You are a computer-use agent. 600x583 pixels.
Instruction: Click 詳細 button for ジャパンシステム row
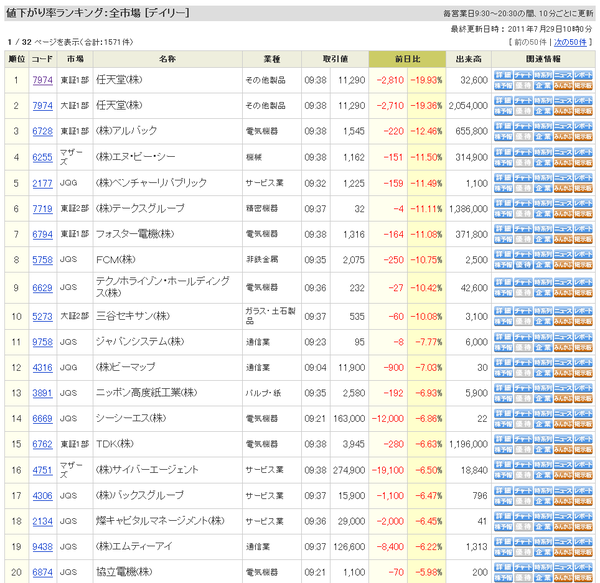[503, 337]
